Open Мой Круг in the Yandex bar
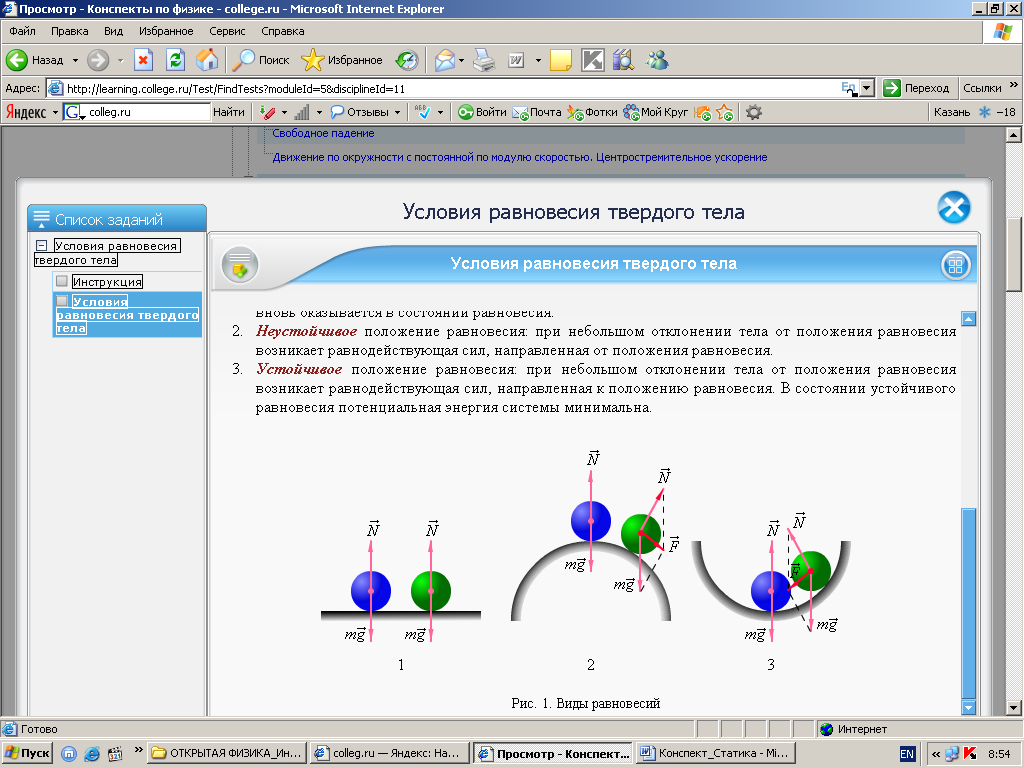This screenshot has height=768, width=1024. coord(656,112)
